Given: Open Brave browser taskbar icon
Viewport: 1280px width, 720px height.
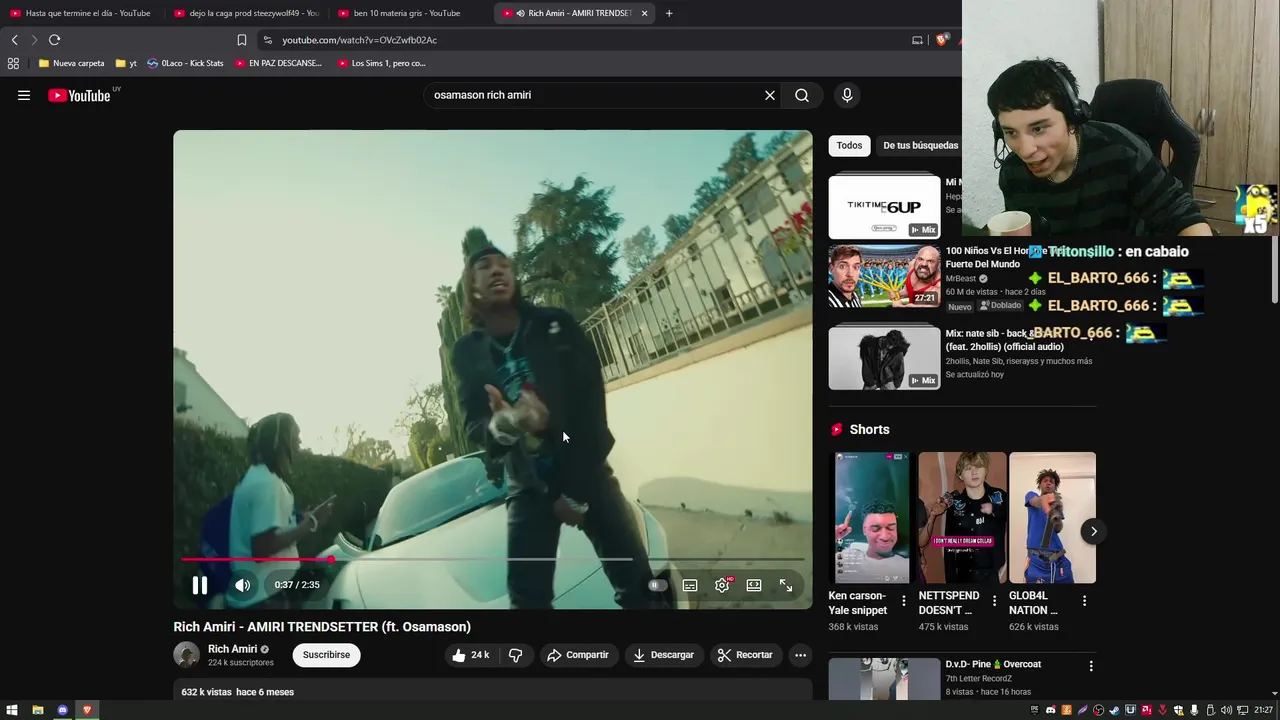Looking at the screenshot, I should [x=87, y=710].
